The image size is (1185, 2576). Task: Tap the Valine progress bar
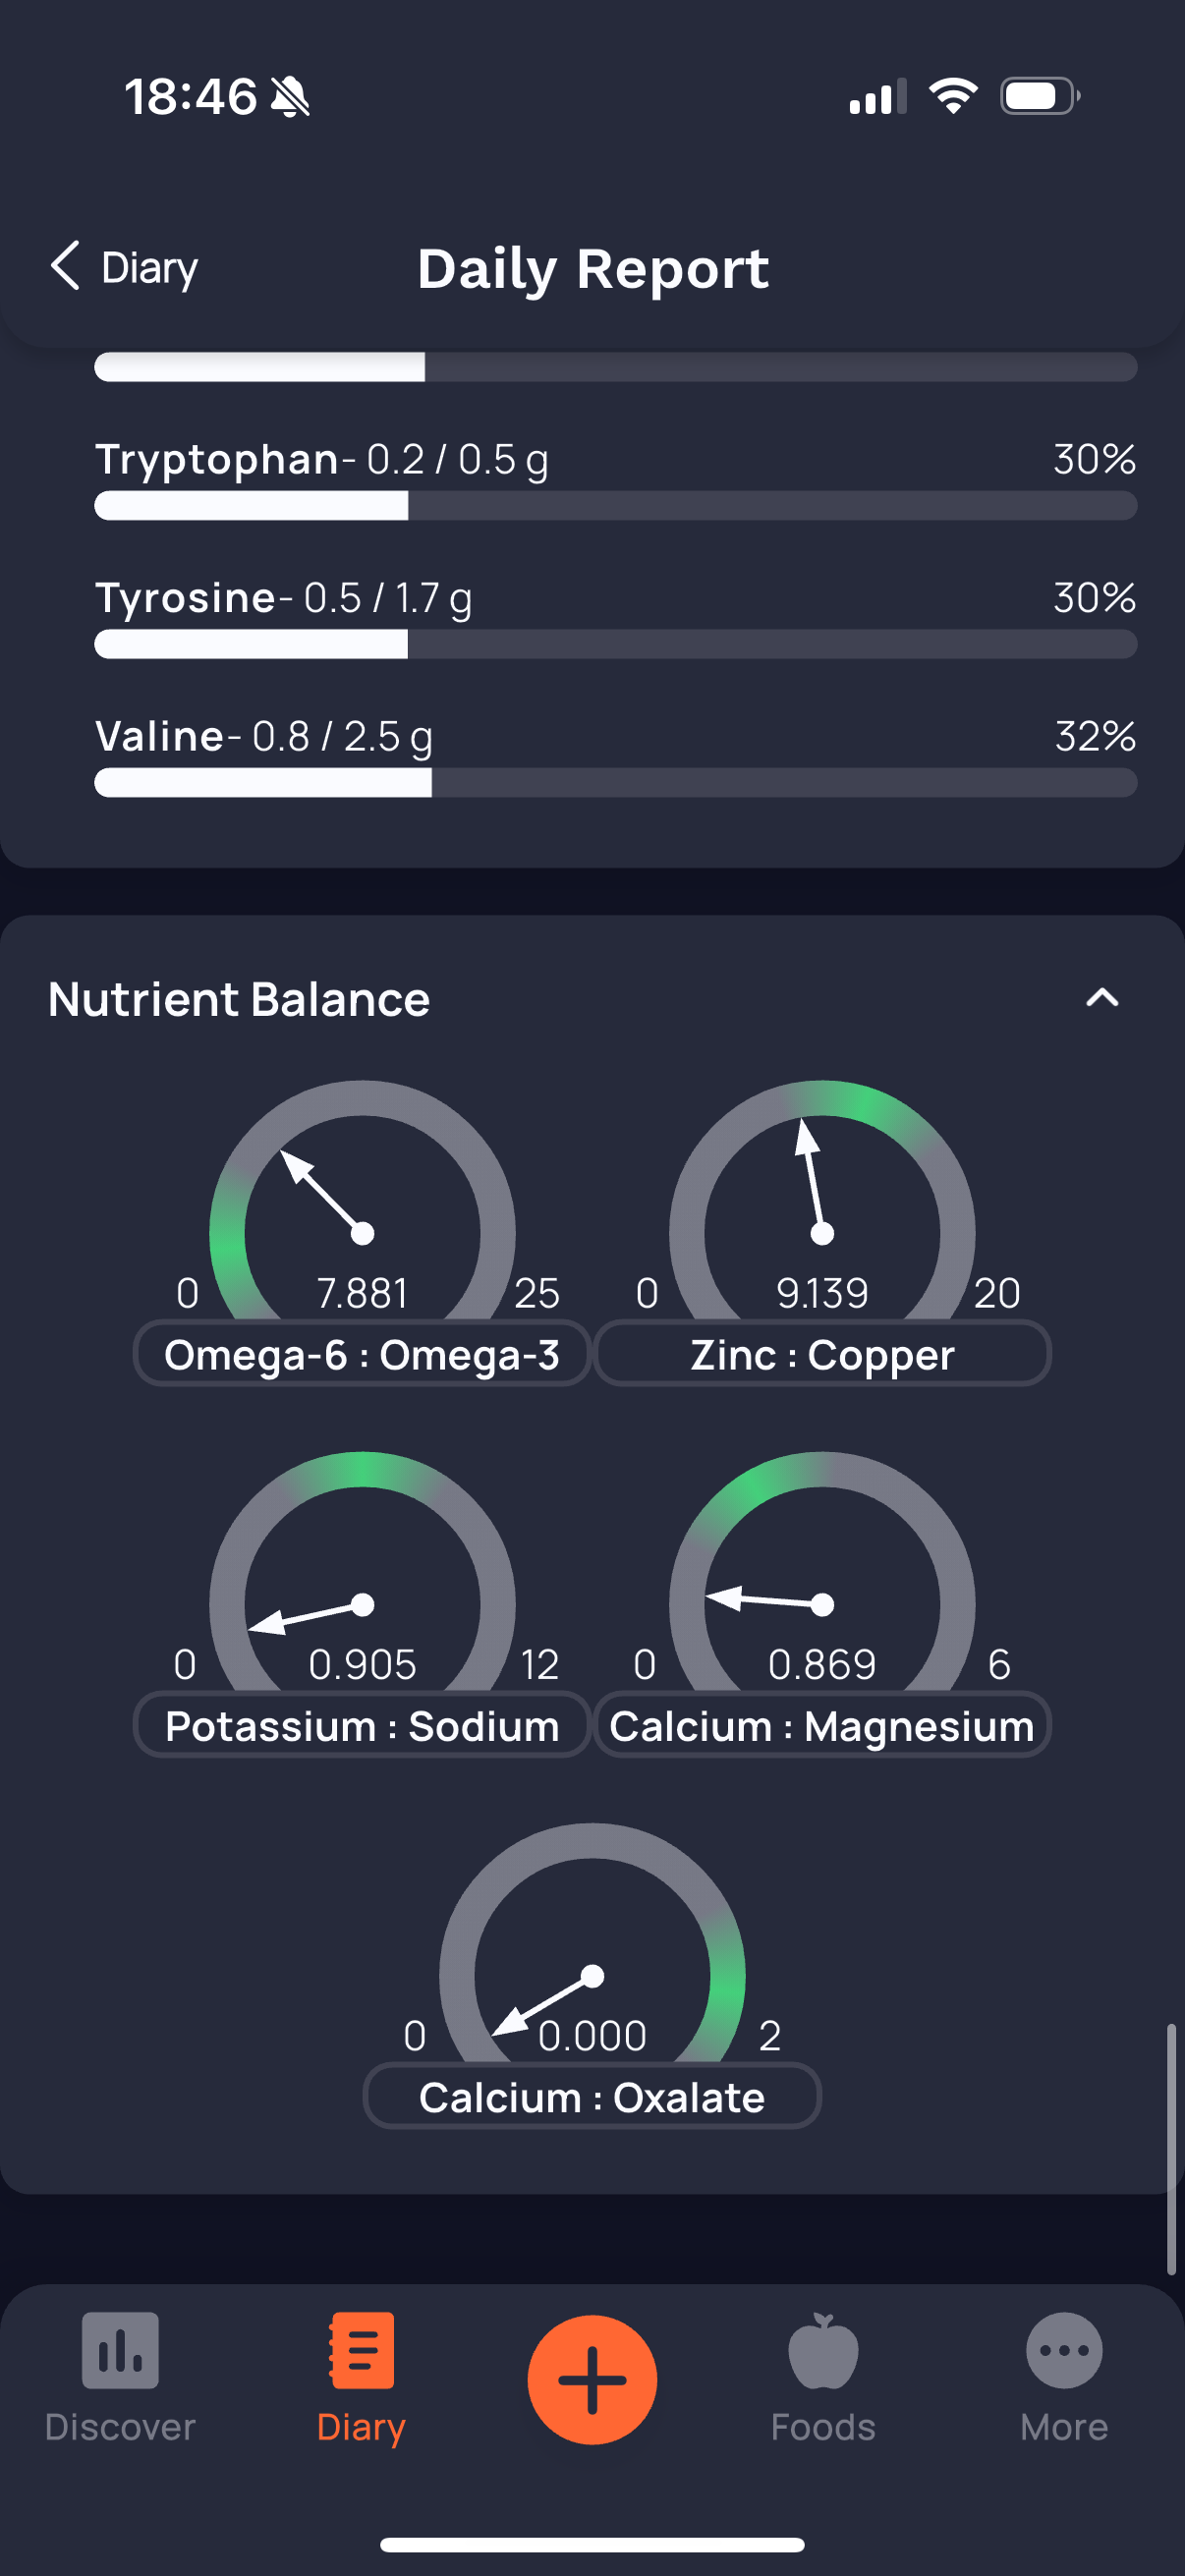[616, 783]
